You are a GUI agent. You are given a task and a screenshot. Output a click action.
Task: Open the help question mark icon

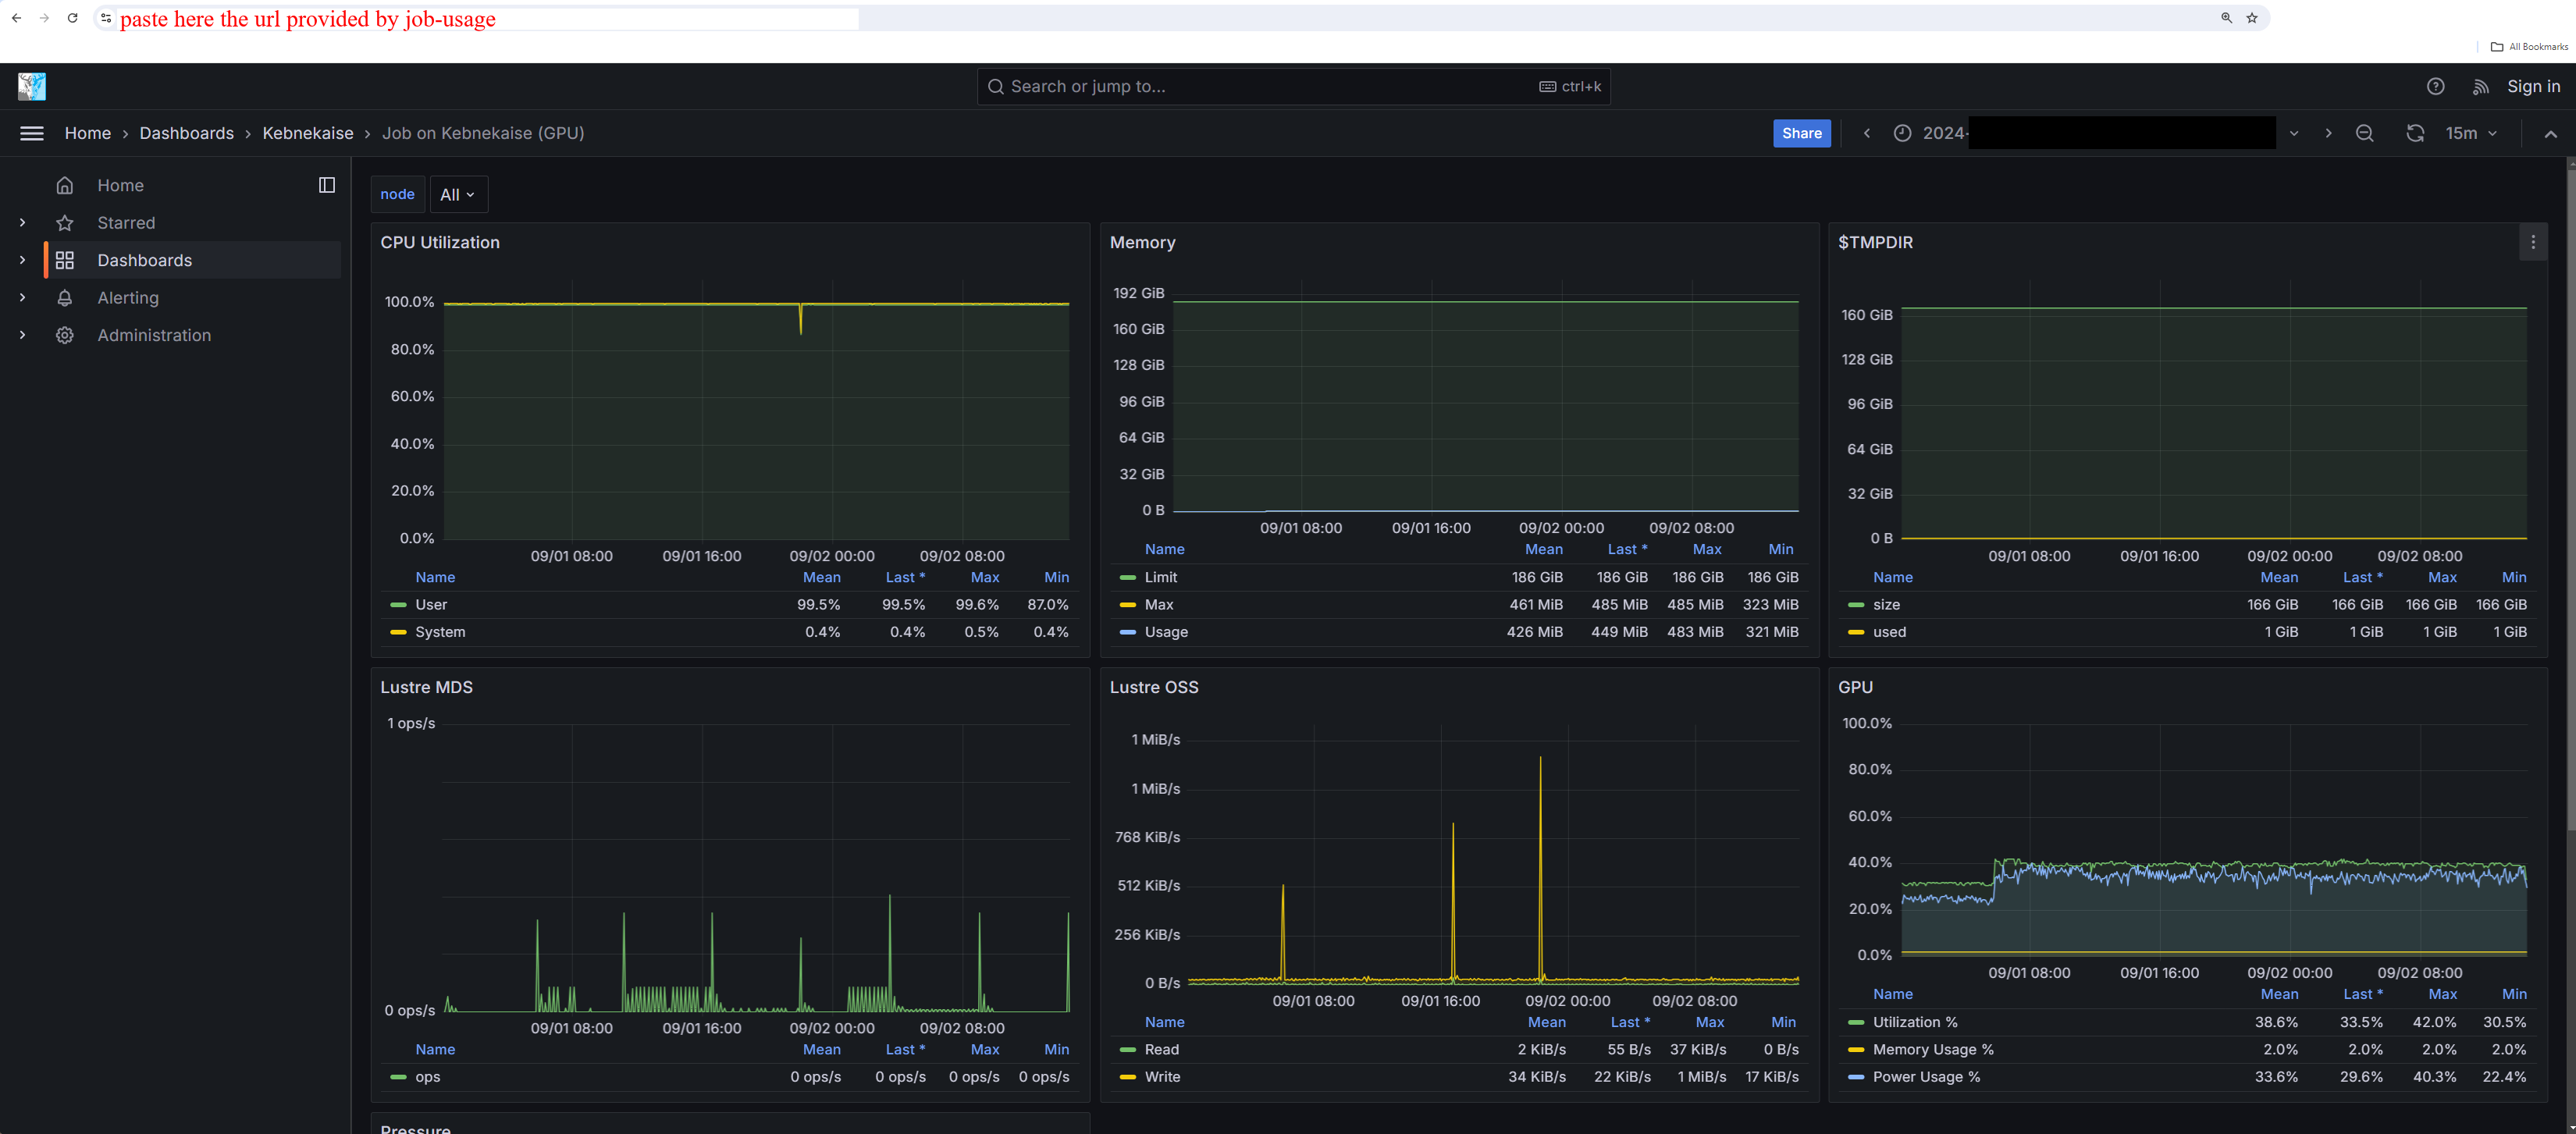tap(2435, 87)
